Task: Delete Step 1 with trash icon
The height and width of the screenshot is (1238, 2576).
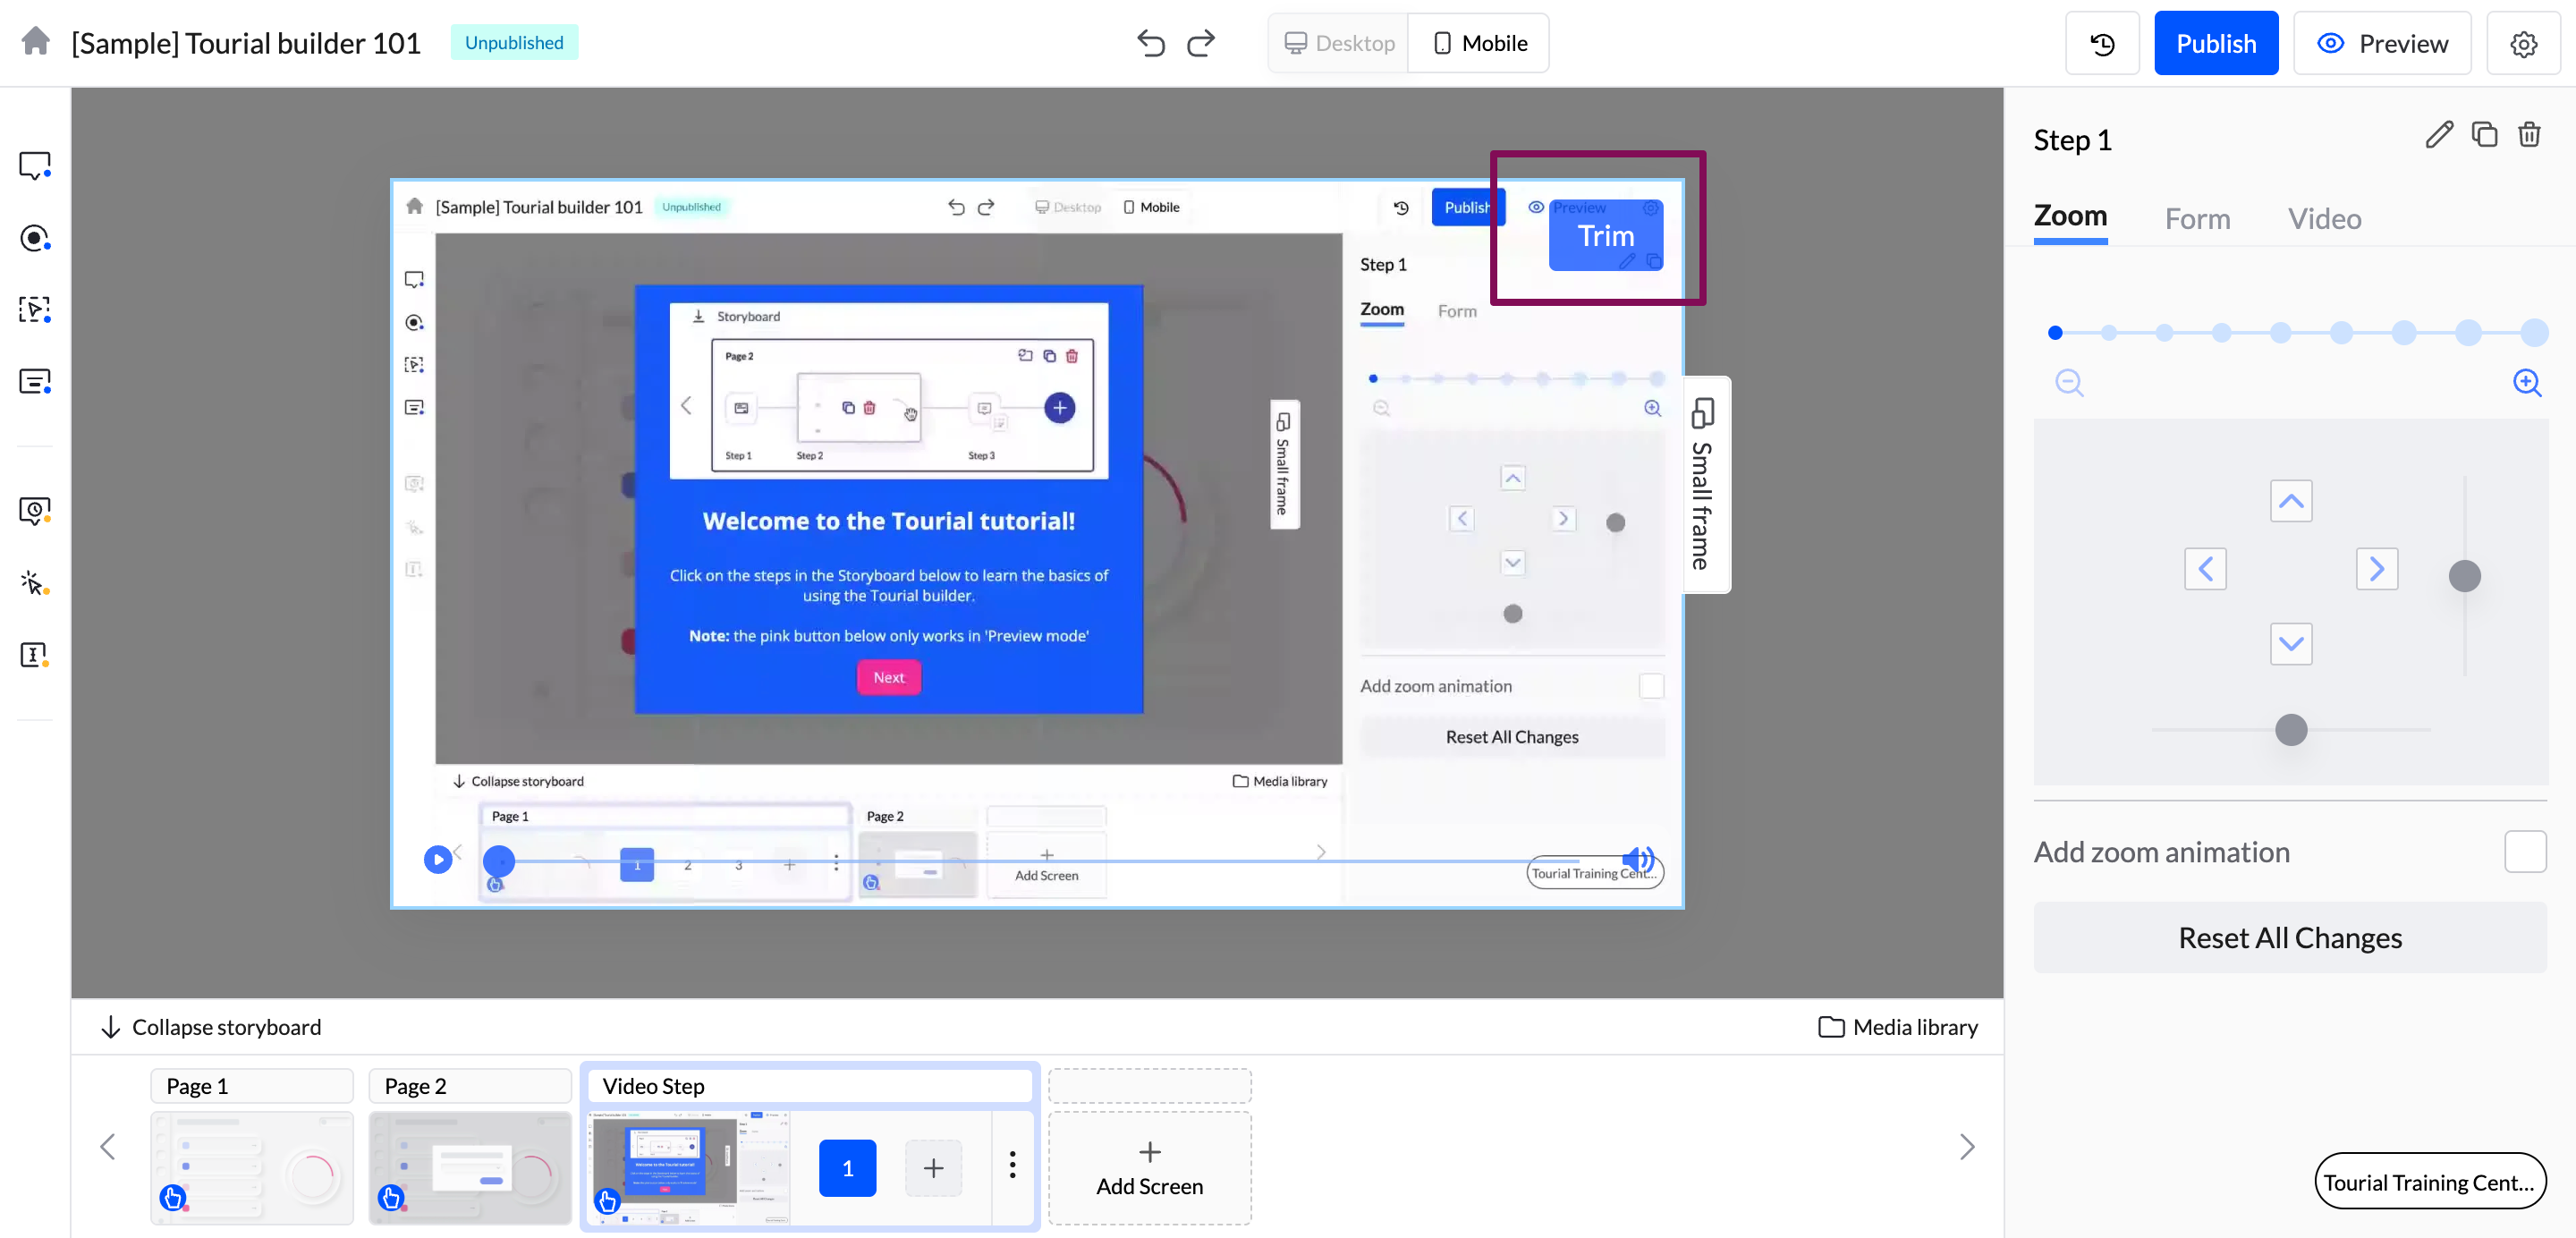Action: 2529,135
